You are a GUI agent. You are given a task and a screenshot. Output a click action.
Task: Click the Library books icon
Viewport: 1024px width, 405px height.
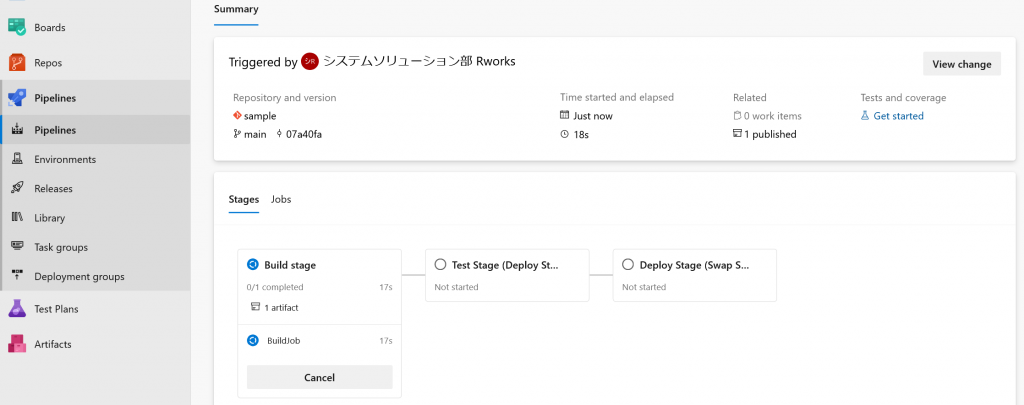[18, 218]
